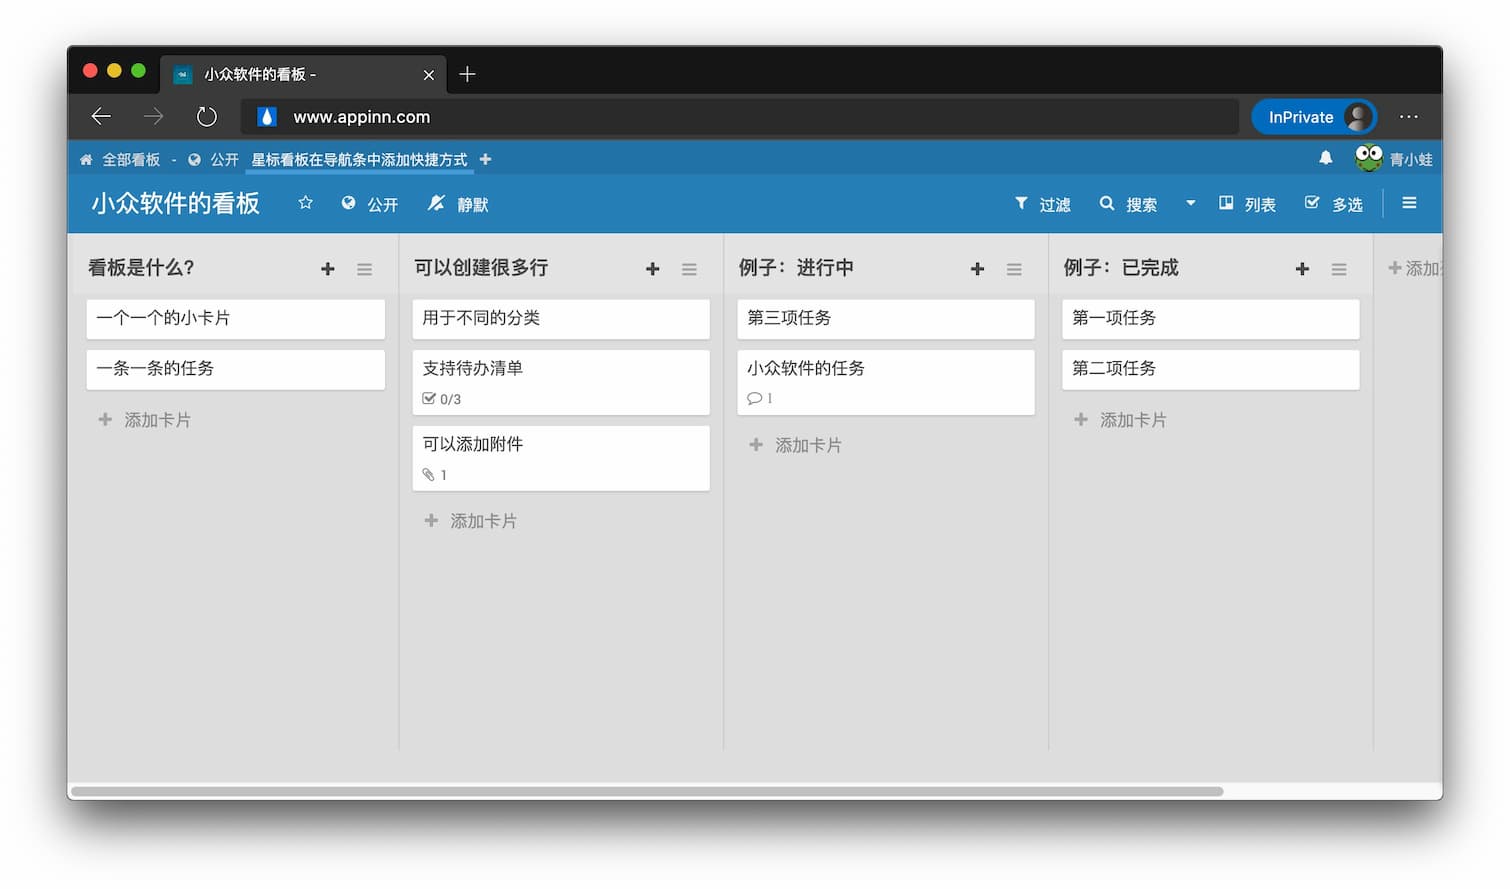The height and width of the screenshot is (889, 1510).
Task: Open the 过滤 filter panel
Action: (x=1042, y=204)
